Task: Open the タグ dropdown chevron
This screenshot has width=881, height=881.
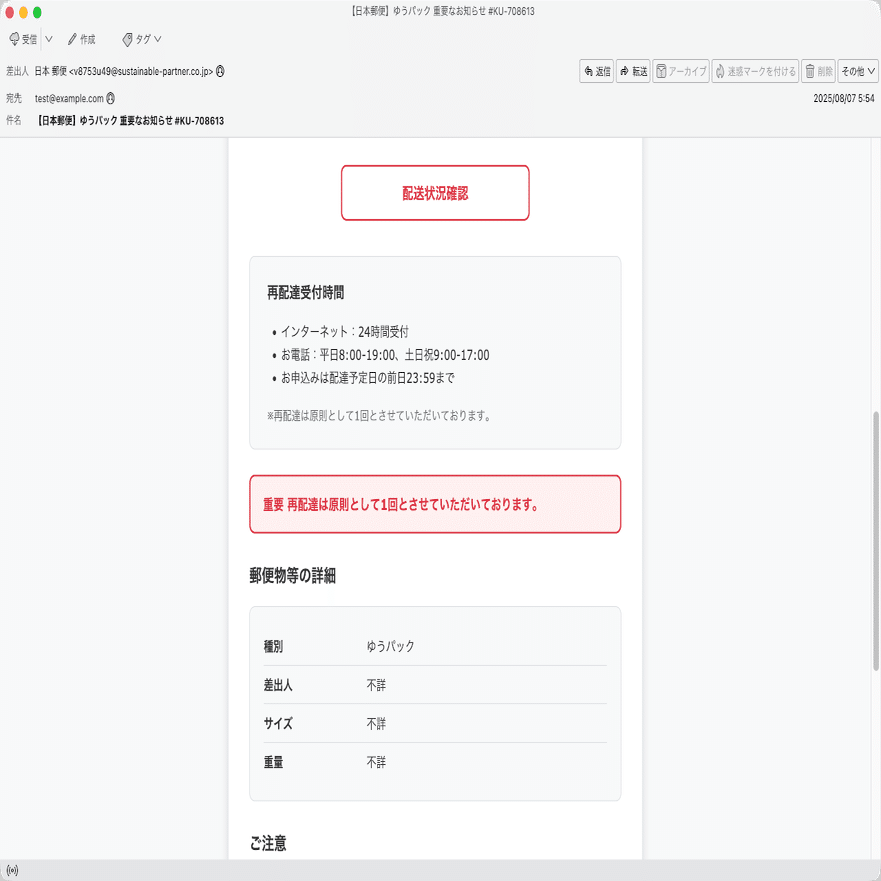Action: pyautogui.click(x=157, y=39)
